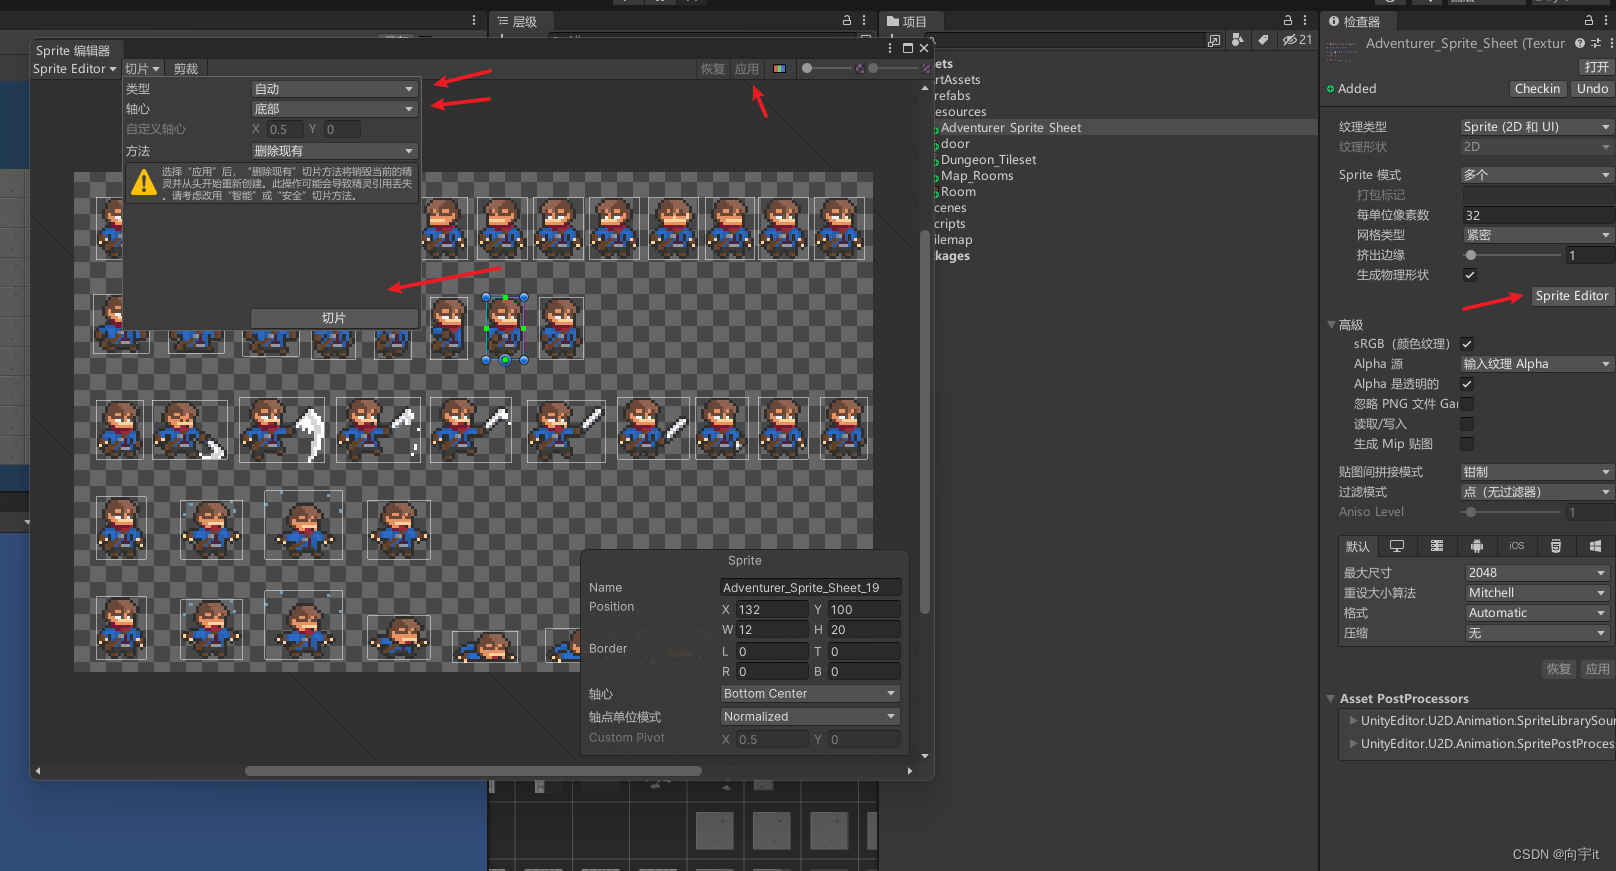This screenshot has height=871, width=1616.
Task: Open the help icon for Adventurer_Sprite_Sheet importer
Action: tap(1580, 43)
